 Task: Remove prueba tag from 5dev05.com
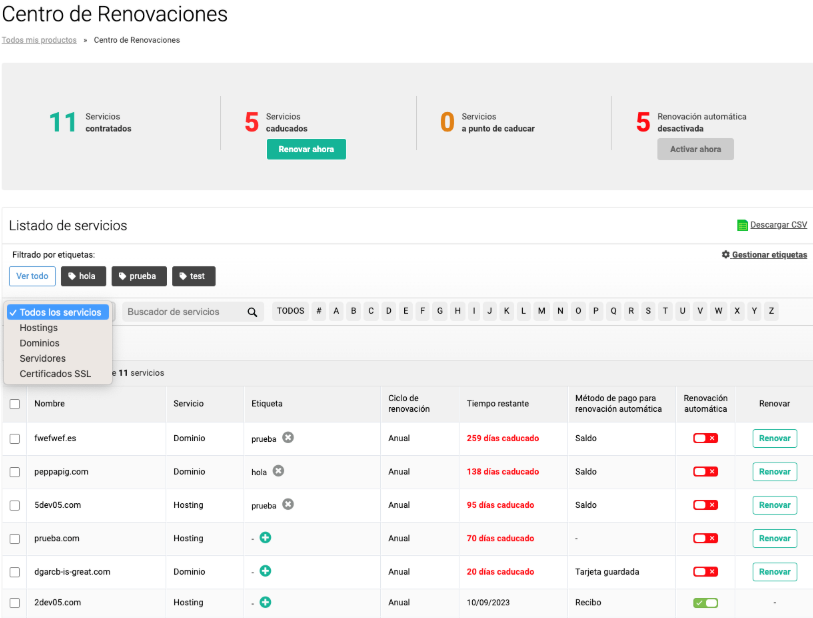(x=288, y=504)
